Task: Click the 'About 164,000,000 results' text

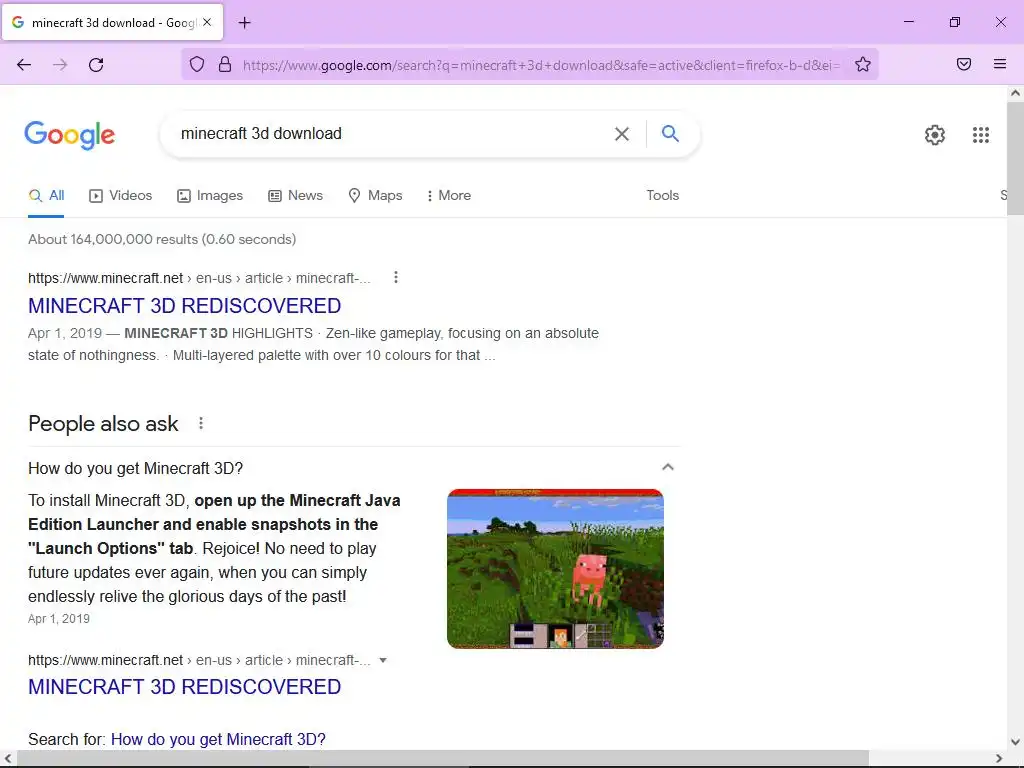Action: (162, 239)
